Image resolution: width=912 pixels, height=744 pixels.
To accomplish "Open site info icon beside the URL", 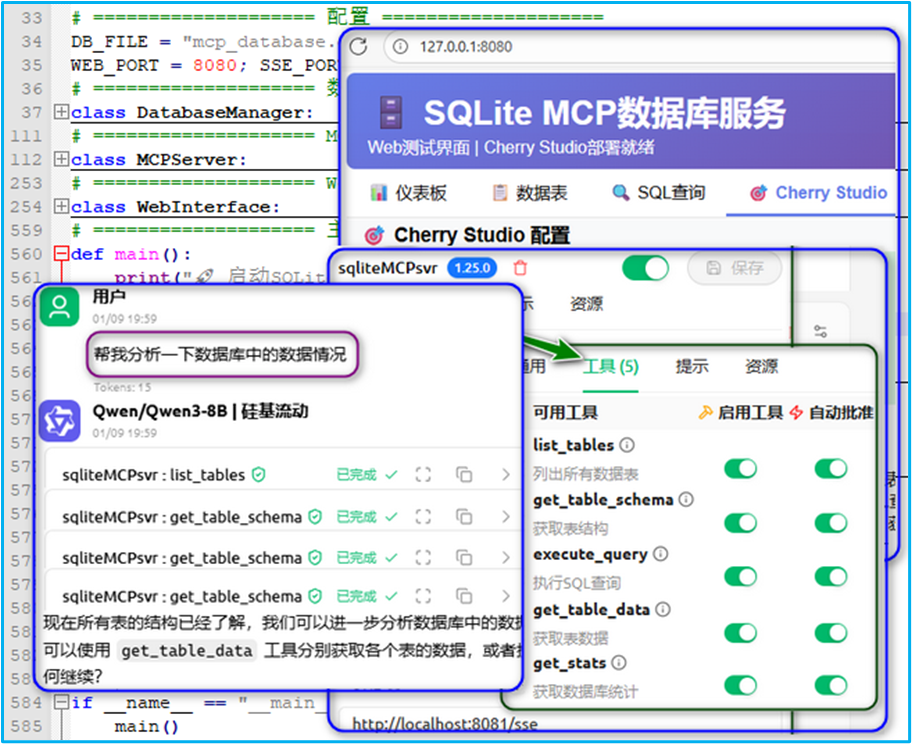I will [400, 47].
